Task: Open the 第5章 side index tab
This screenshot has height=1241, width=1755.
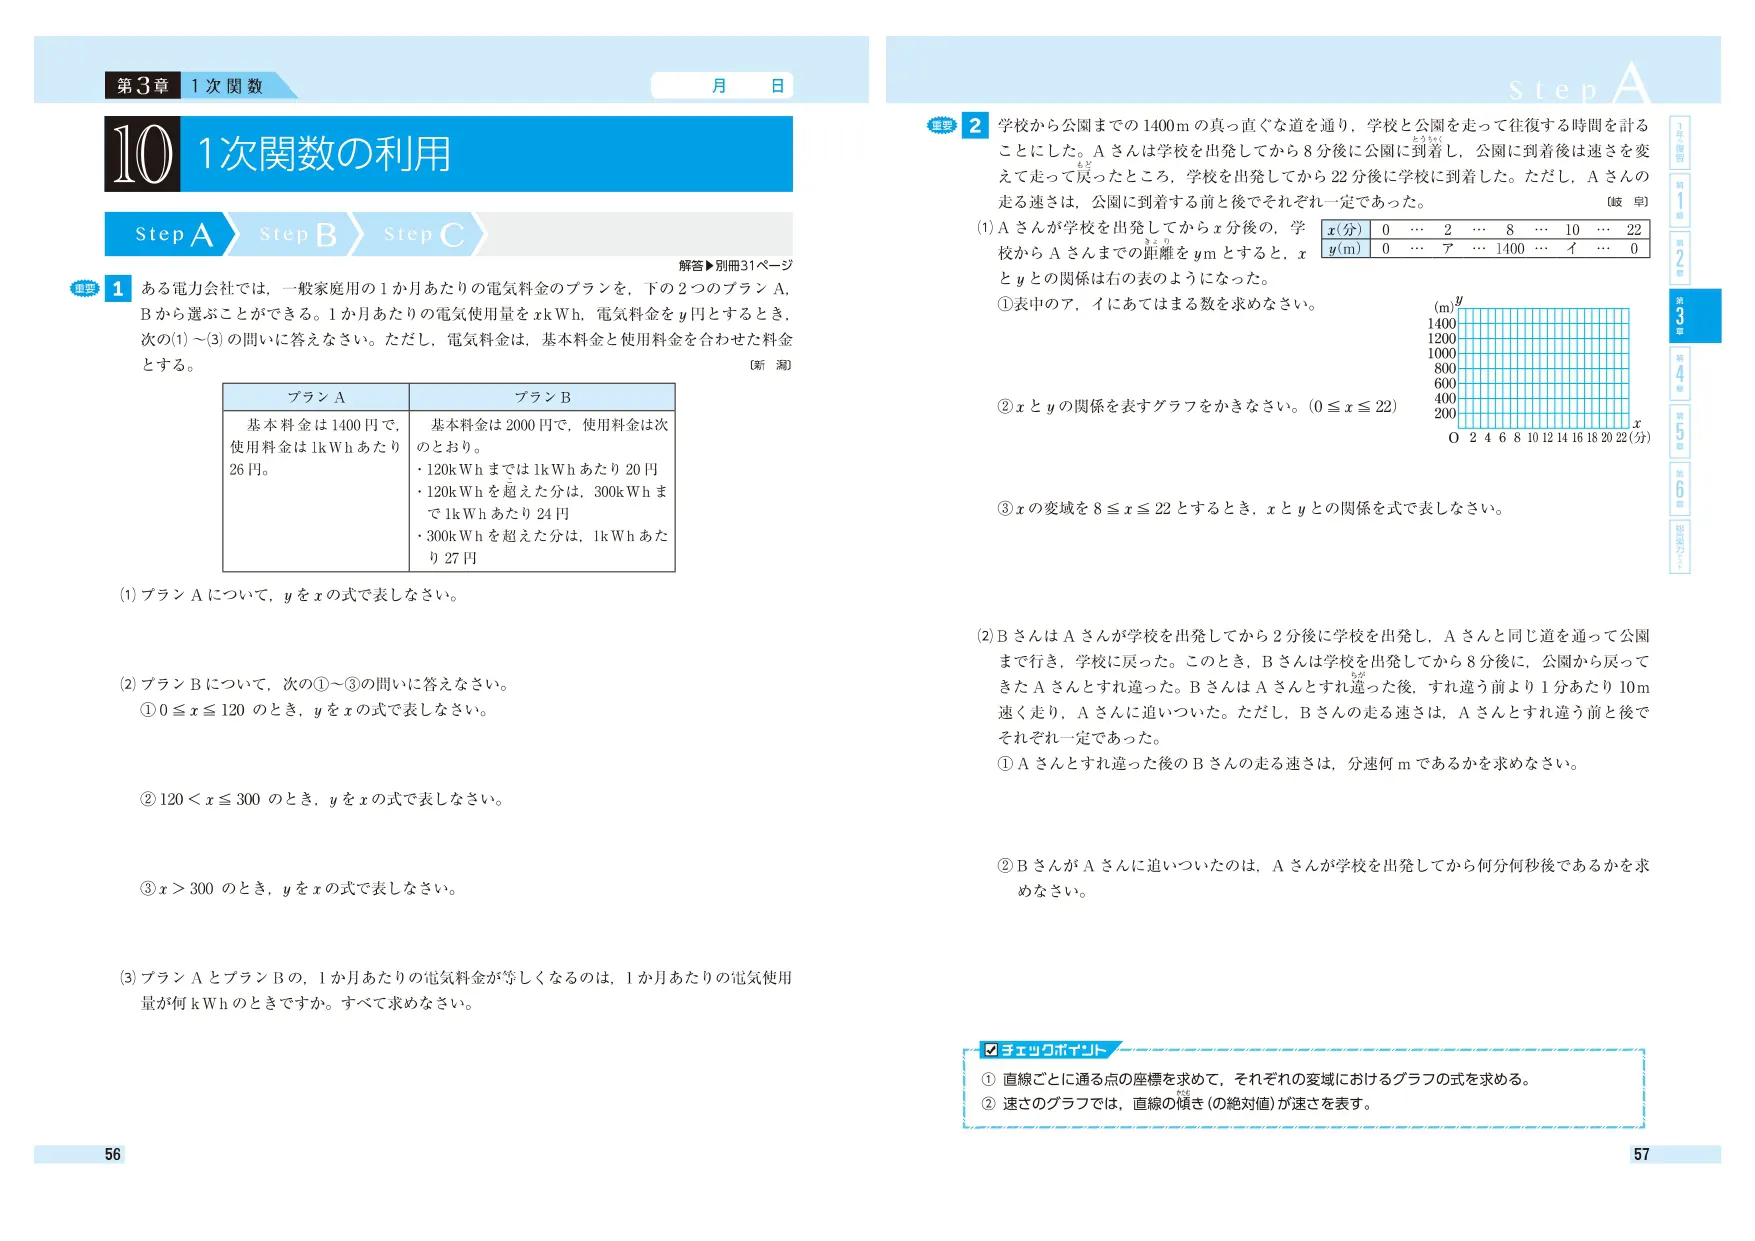Action: pyautogui.click(x=1679, y=431)
